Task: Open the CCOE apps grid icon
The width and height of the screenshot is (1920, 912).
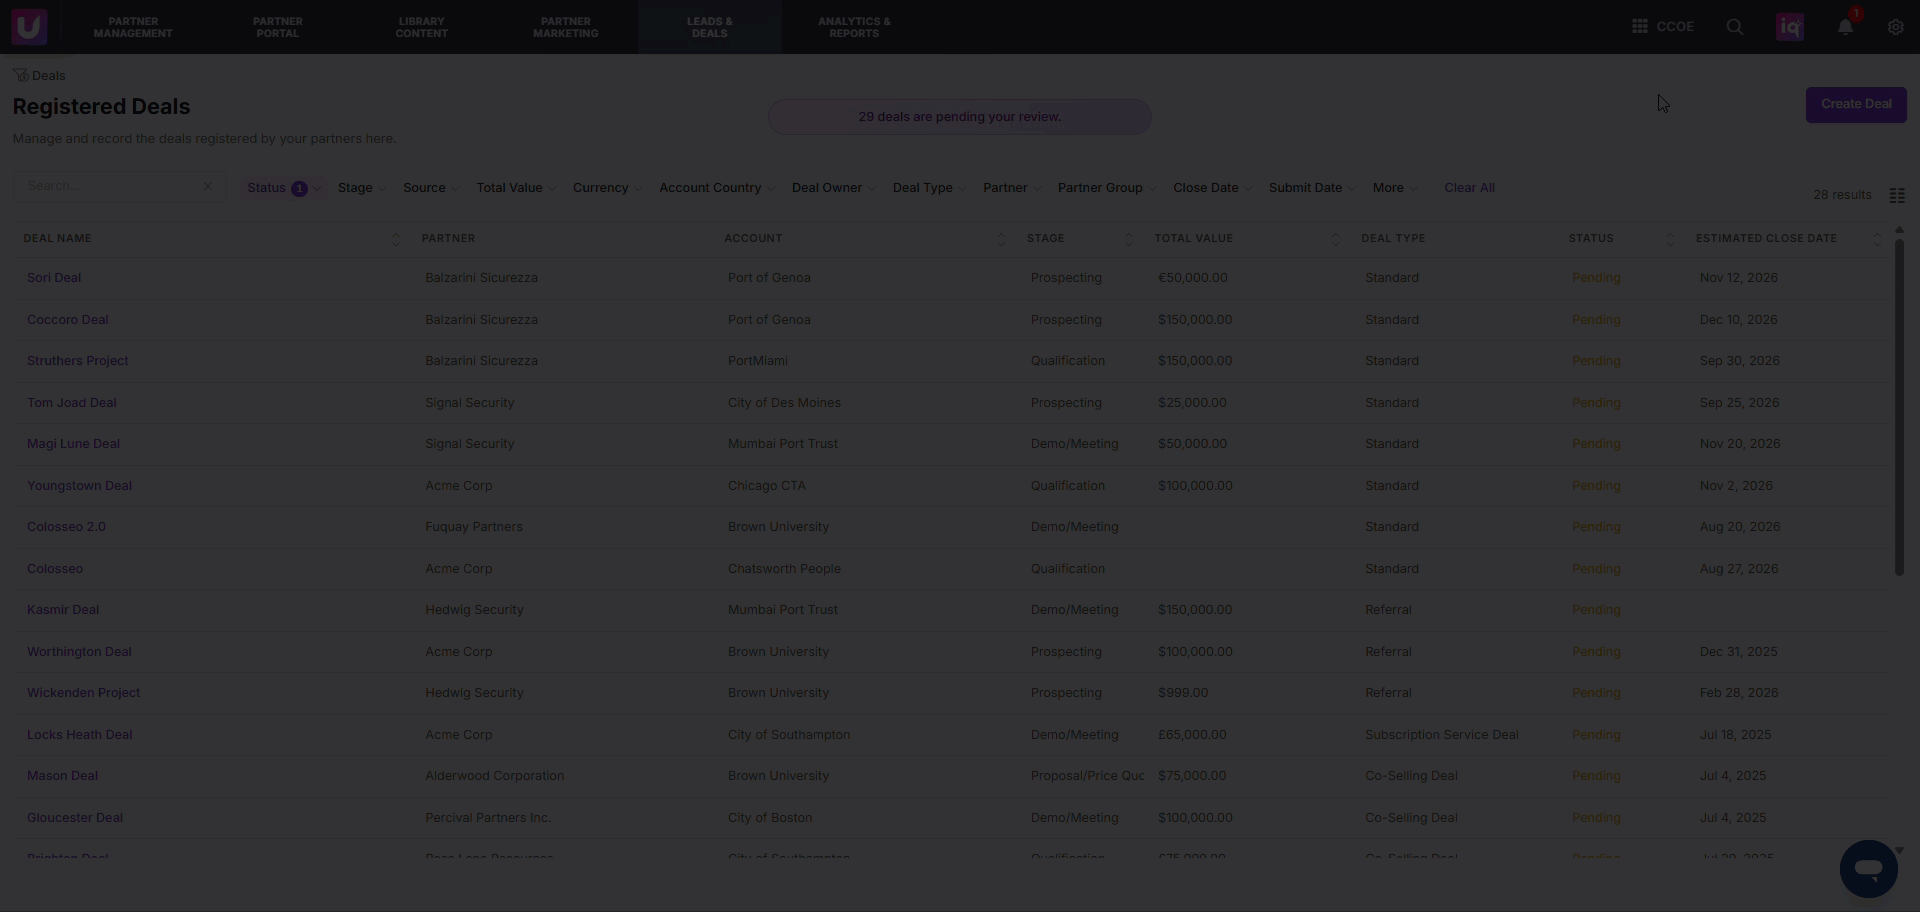Action: pyautogui.click(x=1640, y=27)
